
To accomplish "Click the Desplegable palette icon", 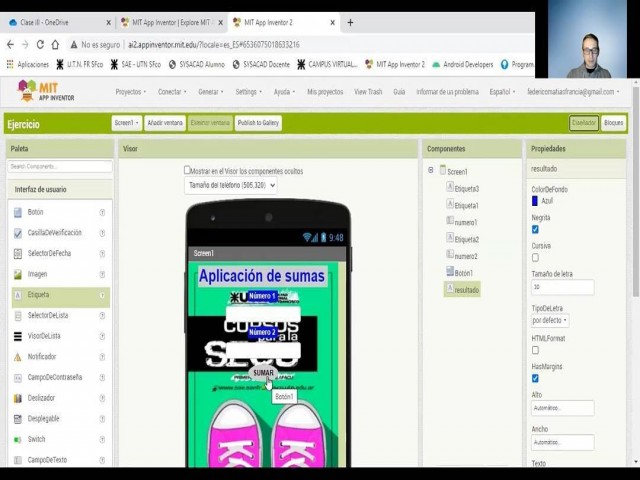I will coord(18,419).
